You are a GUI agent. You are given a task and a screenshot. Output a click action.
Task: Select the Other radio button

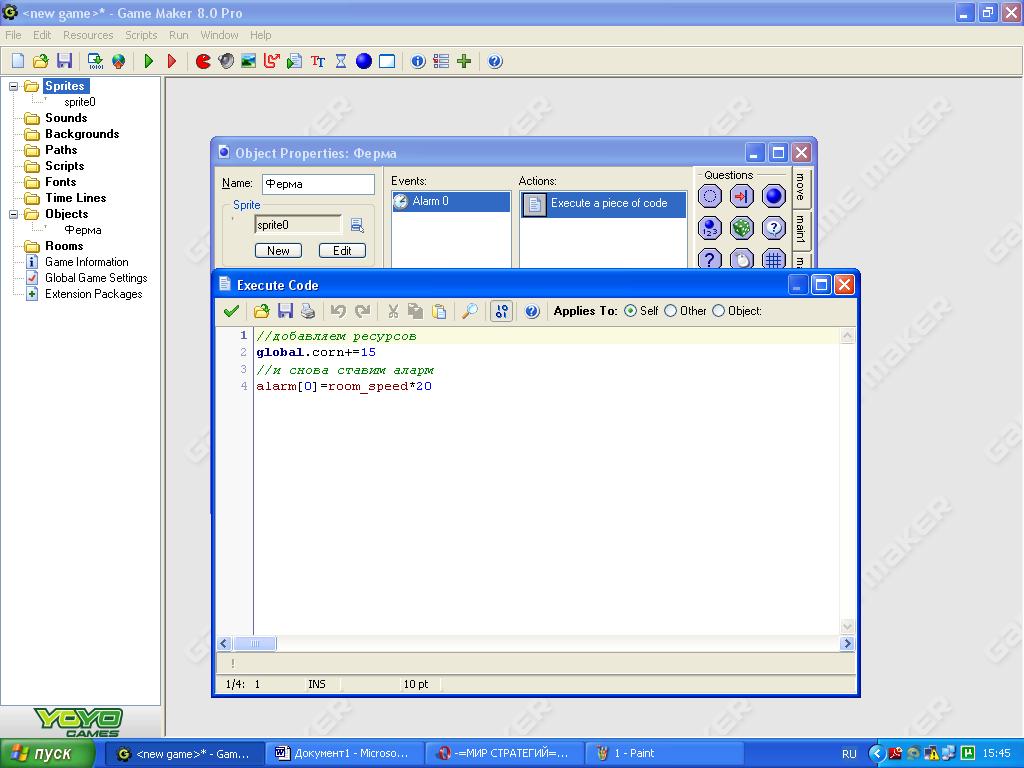click(x=671, y=312)
